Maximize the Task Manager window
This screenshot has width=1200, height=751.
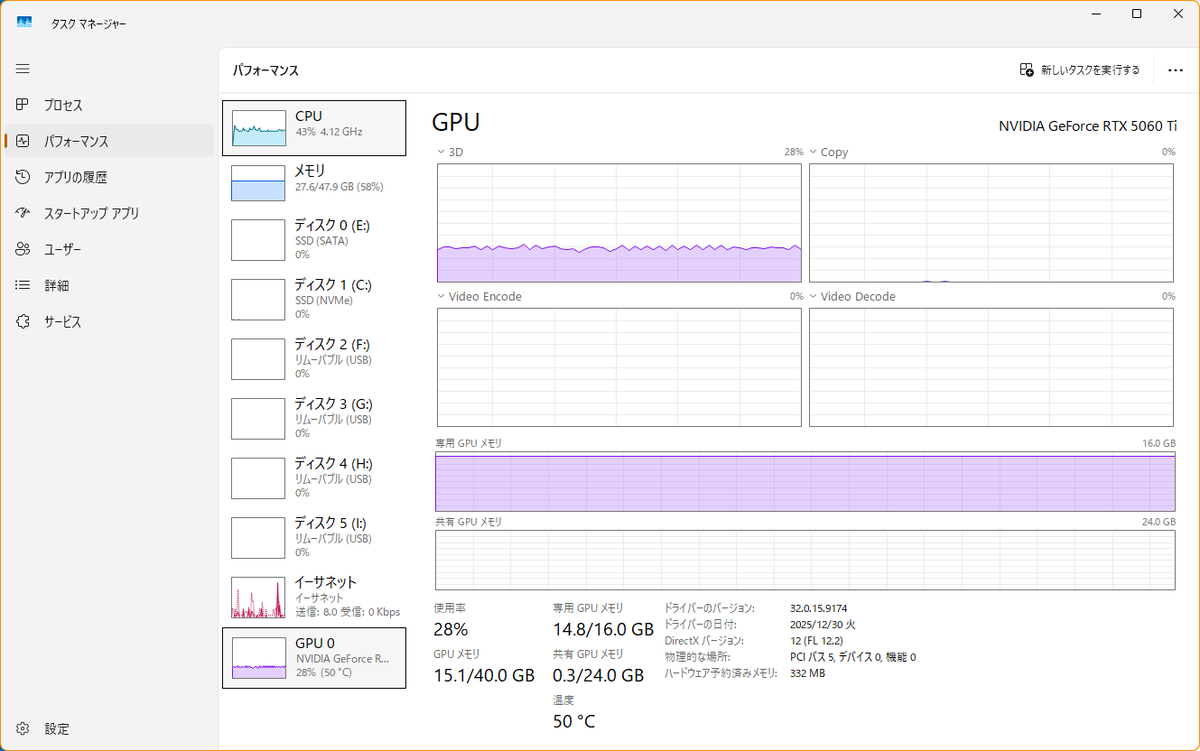[x=1137, y=14]
